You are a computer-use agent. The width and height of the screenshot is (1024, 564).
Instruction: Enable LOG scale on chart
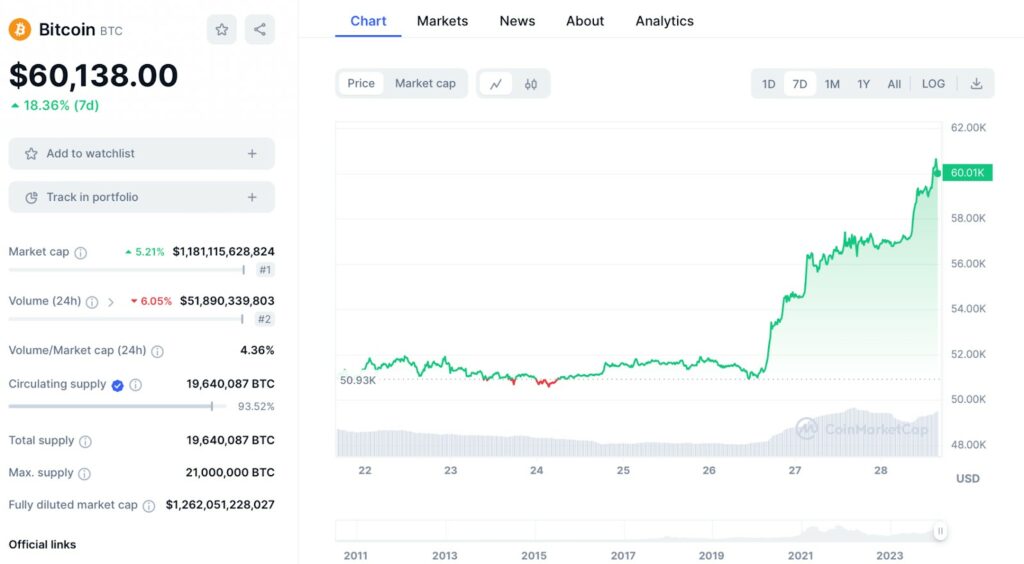click(933, 84)
